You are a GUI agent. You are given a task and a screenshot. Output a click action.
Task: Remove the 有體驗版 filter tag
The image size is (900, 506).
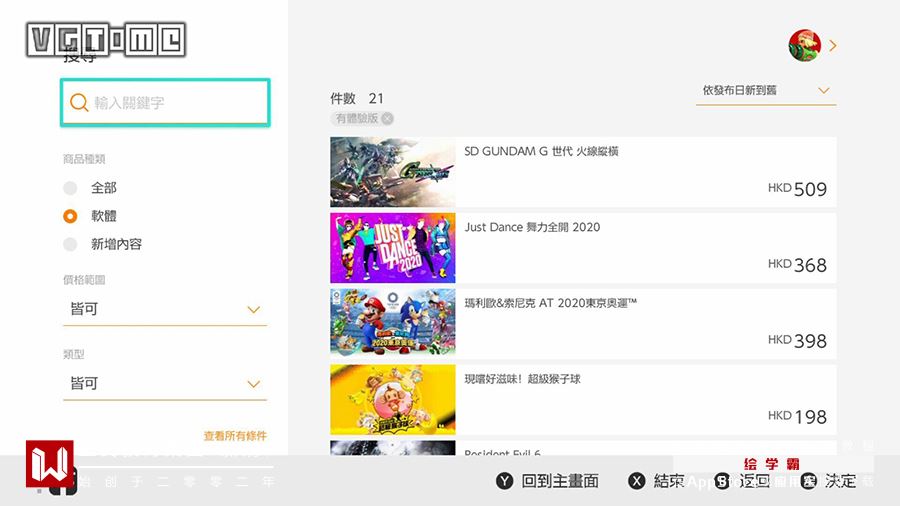pos(387,118)
